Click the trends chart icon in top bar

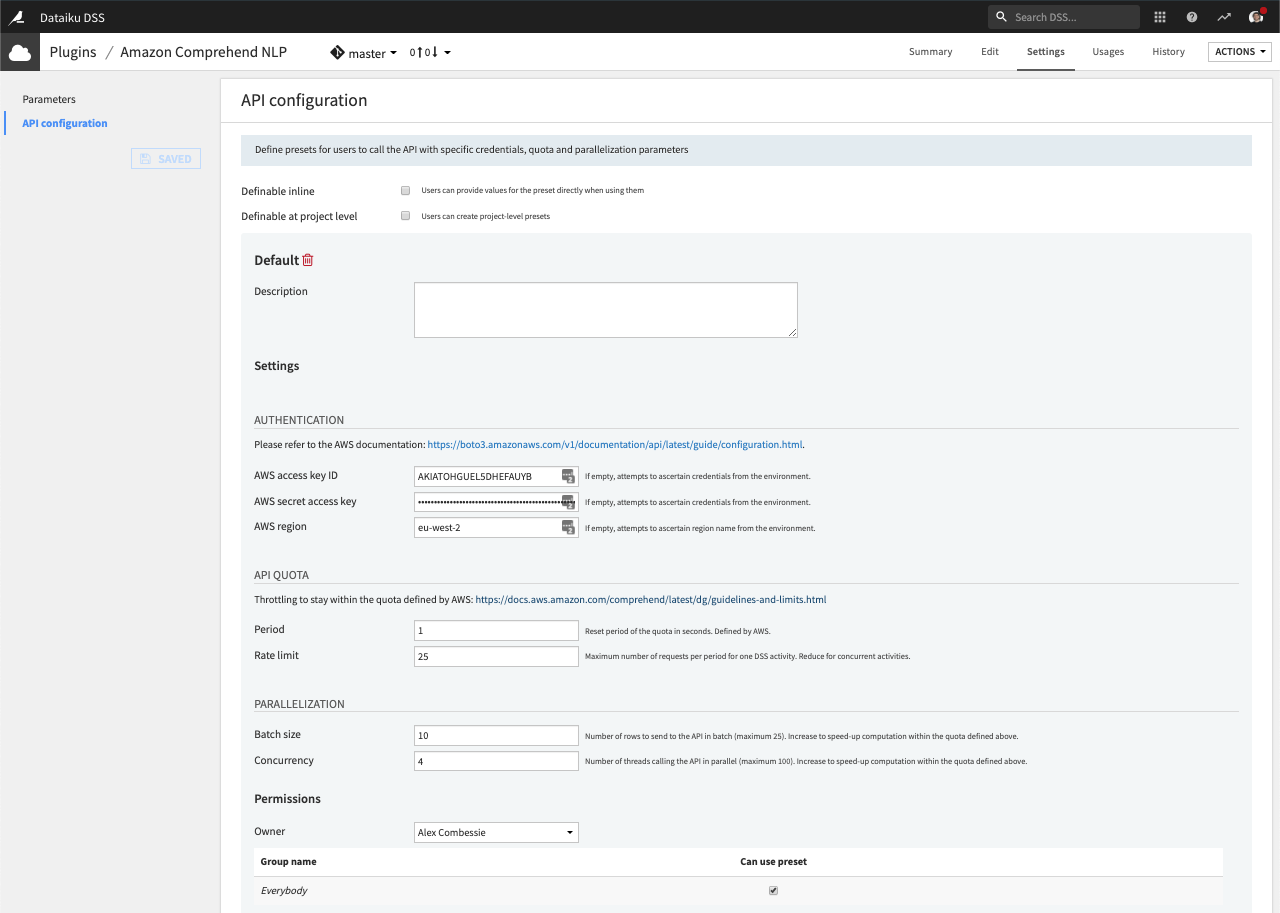(x=1223, y=17)
